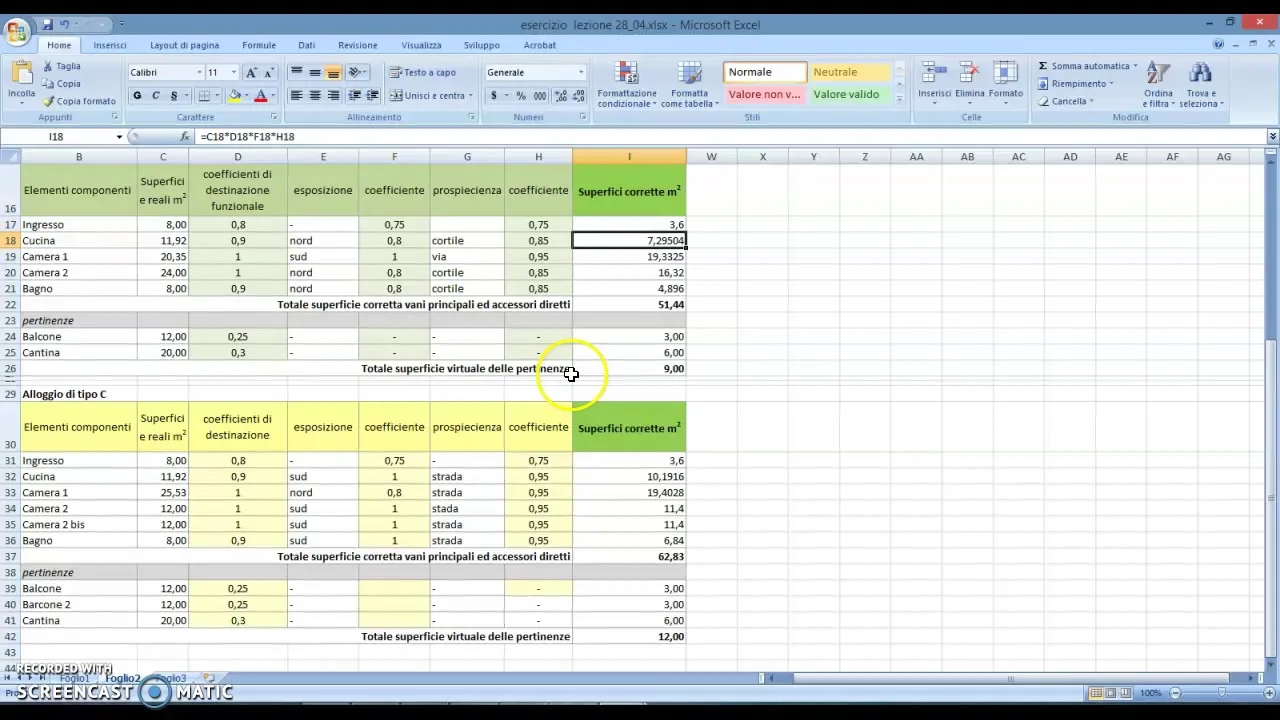Image resolution: width=1280 pixels, height=720 pixels.
Task: Click the zoom slider at the bottom right
Action: coord(1222,692)
